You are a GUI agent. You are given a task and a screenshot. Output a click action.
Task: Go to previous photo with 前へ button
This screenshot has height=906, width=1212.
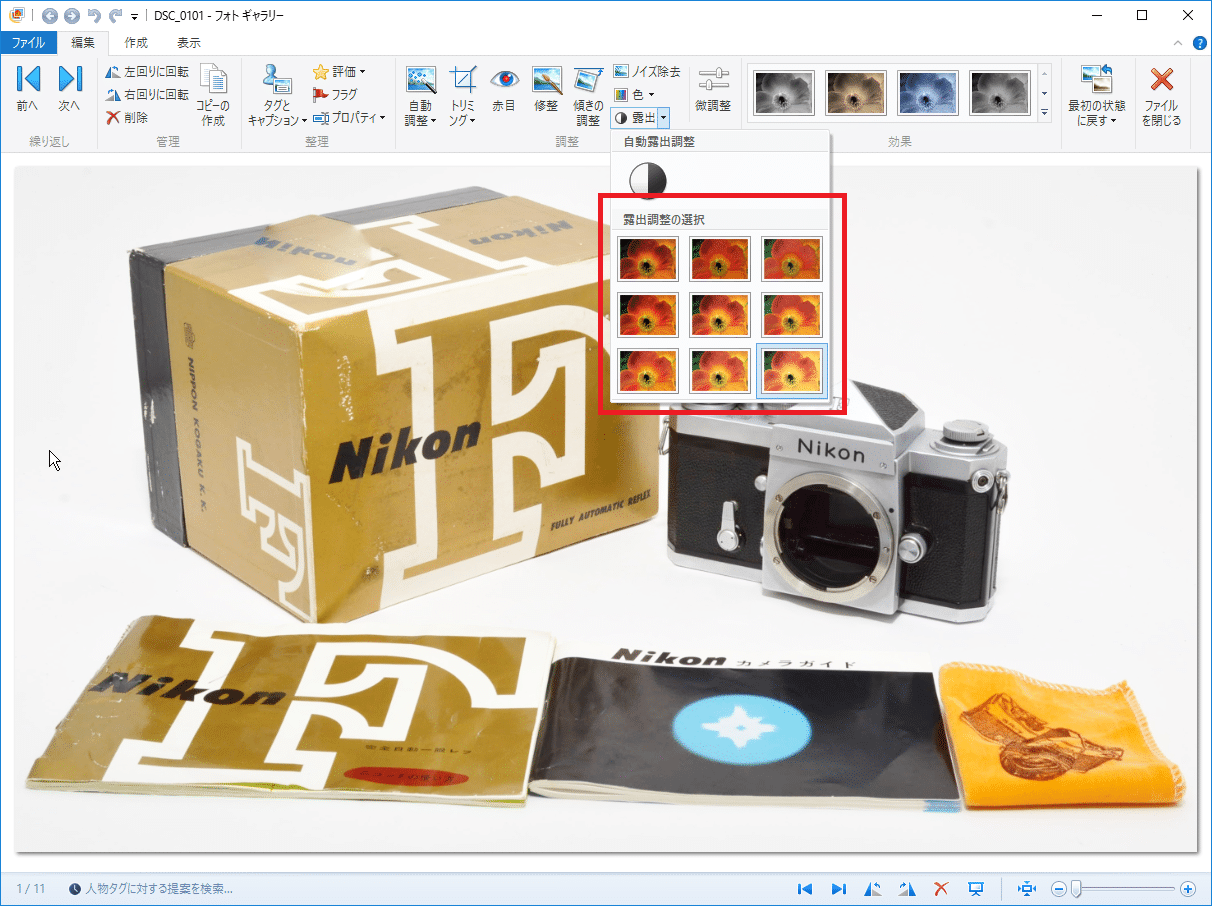(28, 89)
